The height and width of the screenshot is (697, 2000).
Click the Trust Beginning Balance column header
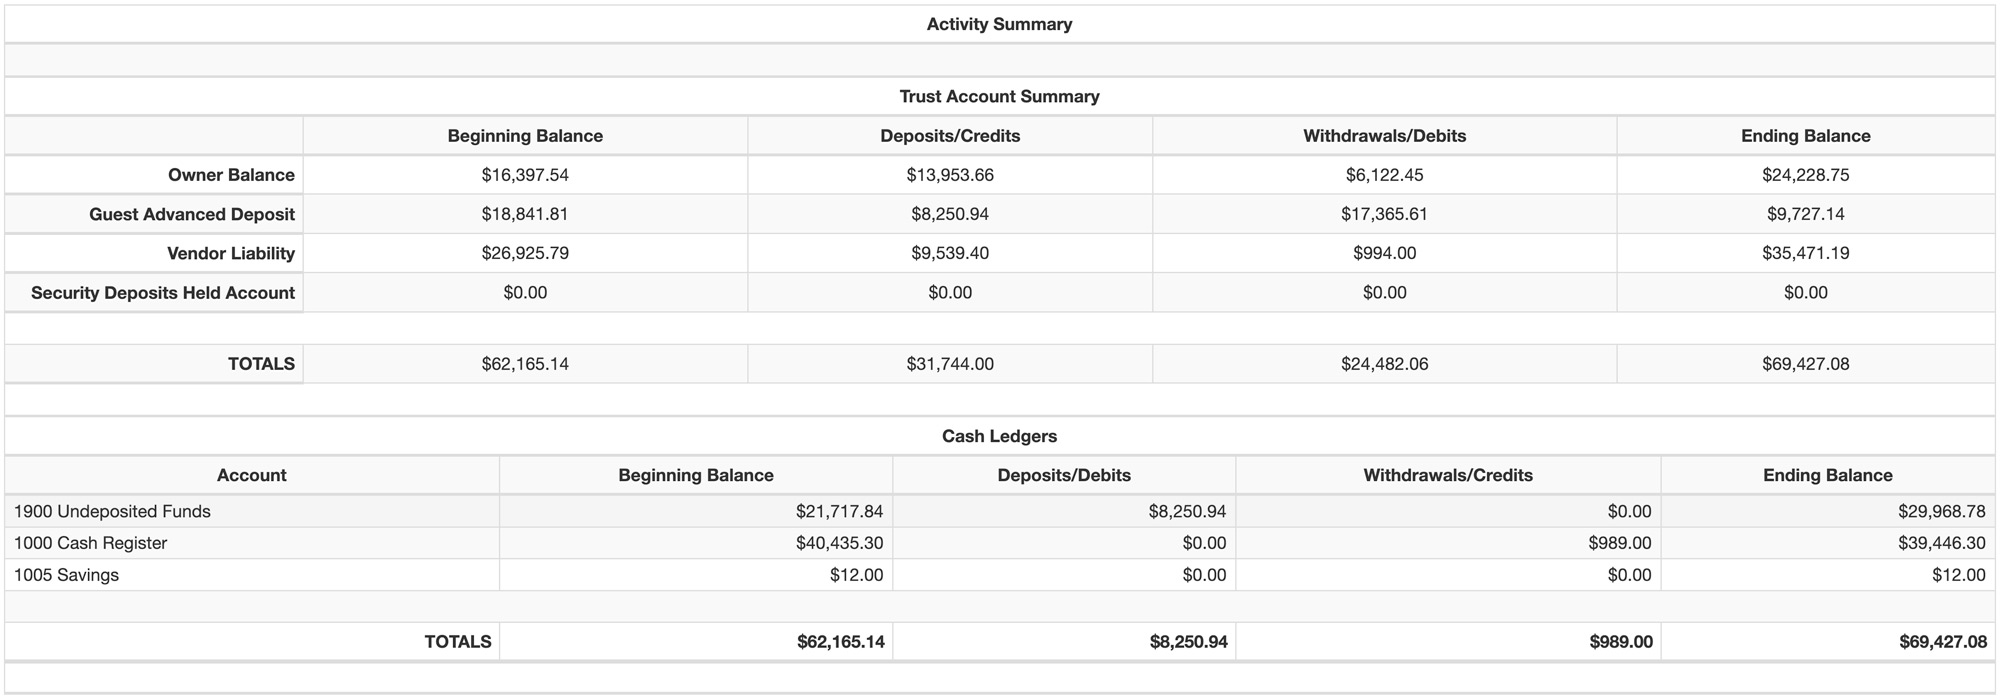525,136
